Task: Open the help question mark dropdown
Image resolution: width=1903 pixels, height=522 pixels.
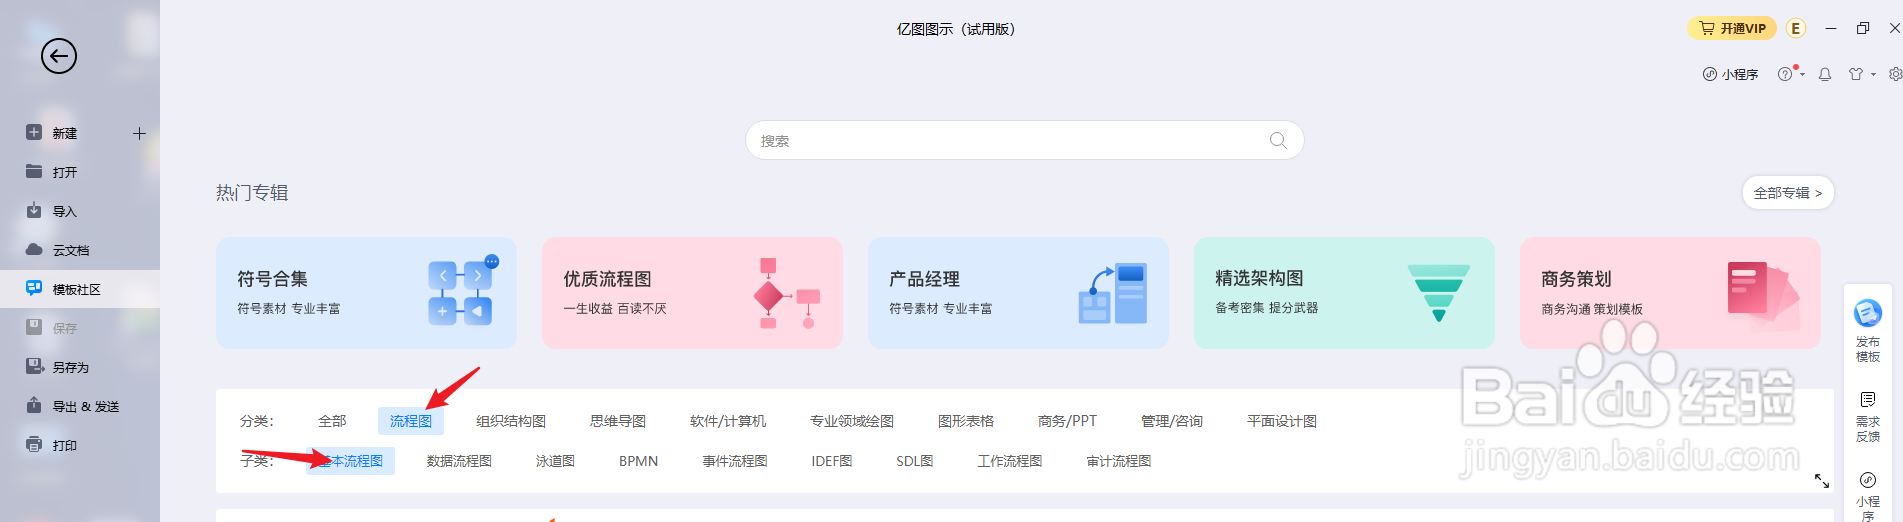Action: 1790,74
